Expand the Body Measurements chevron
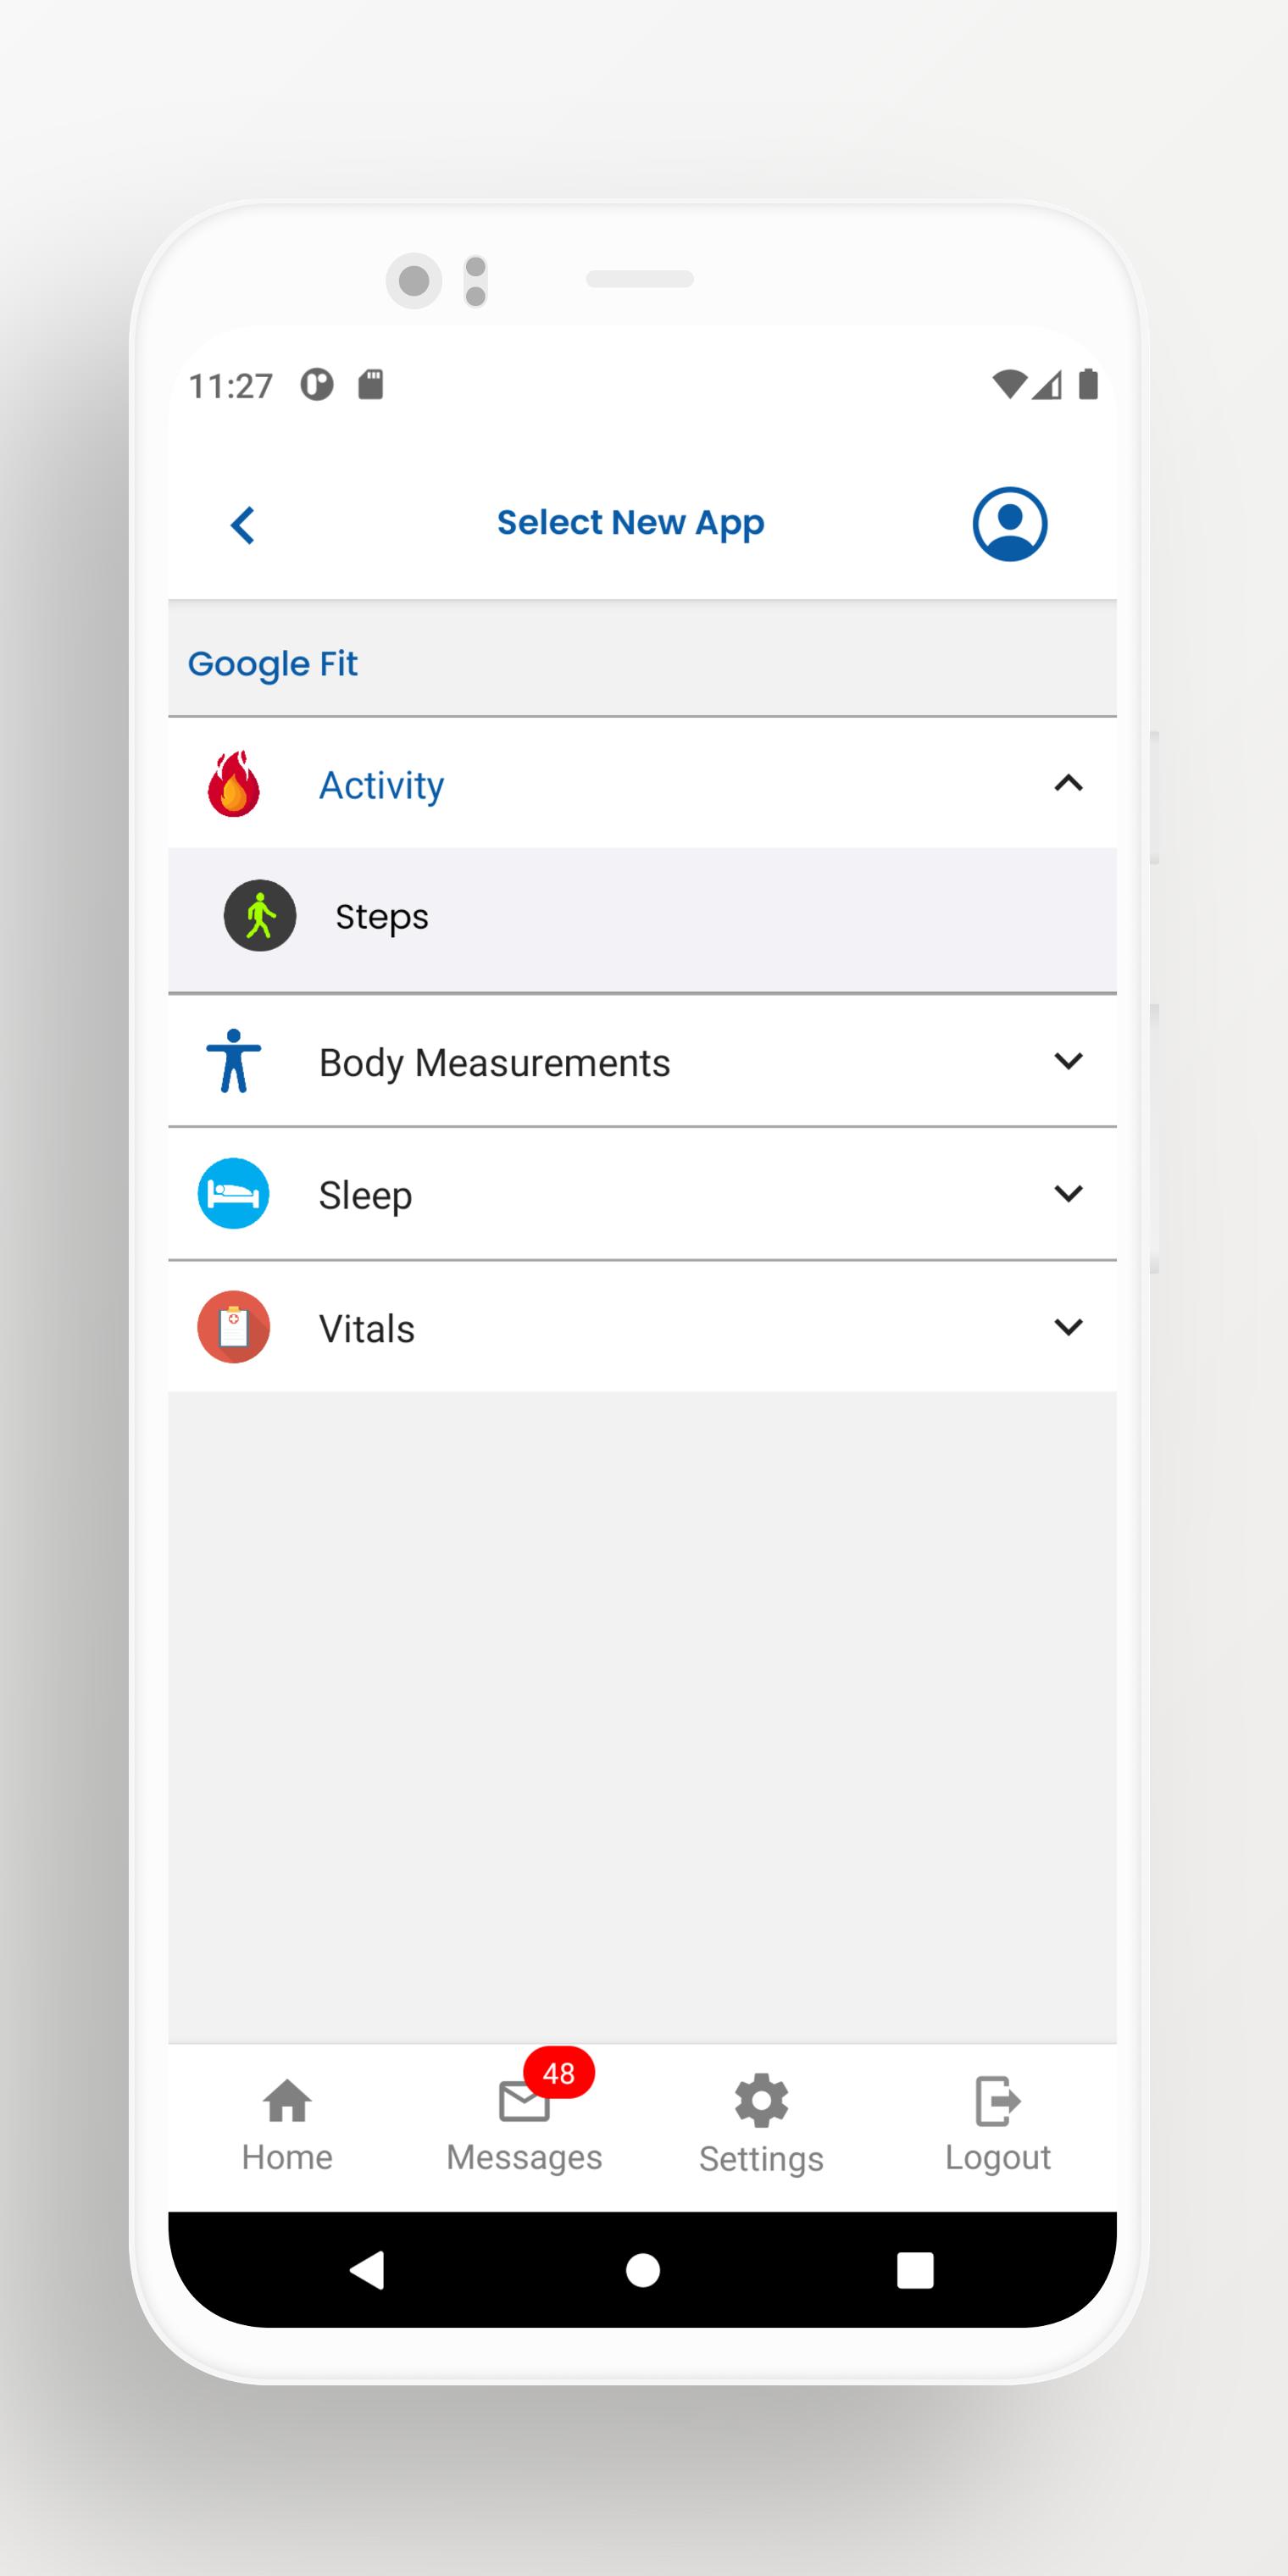 click(x=1068, y=1061)
